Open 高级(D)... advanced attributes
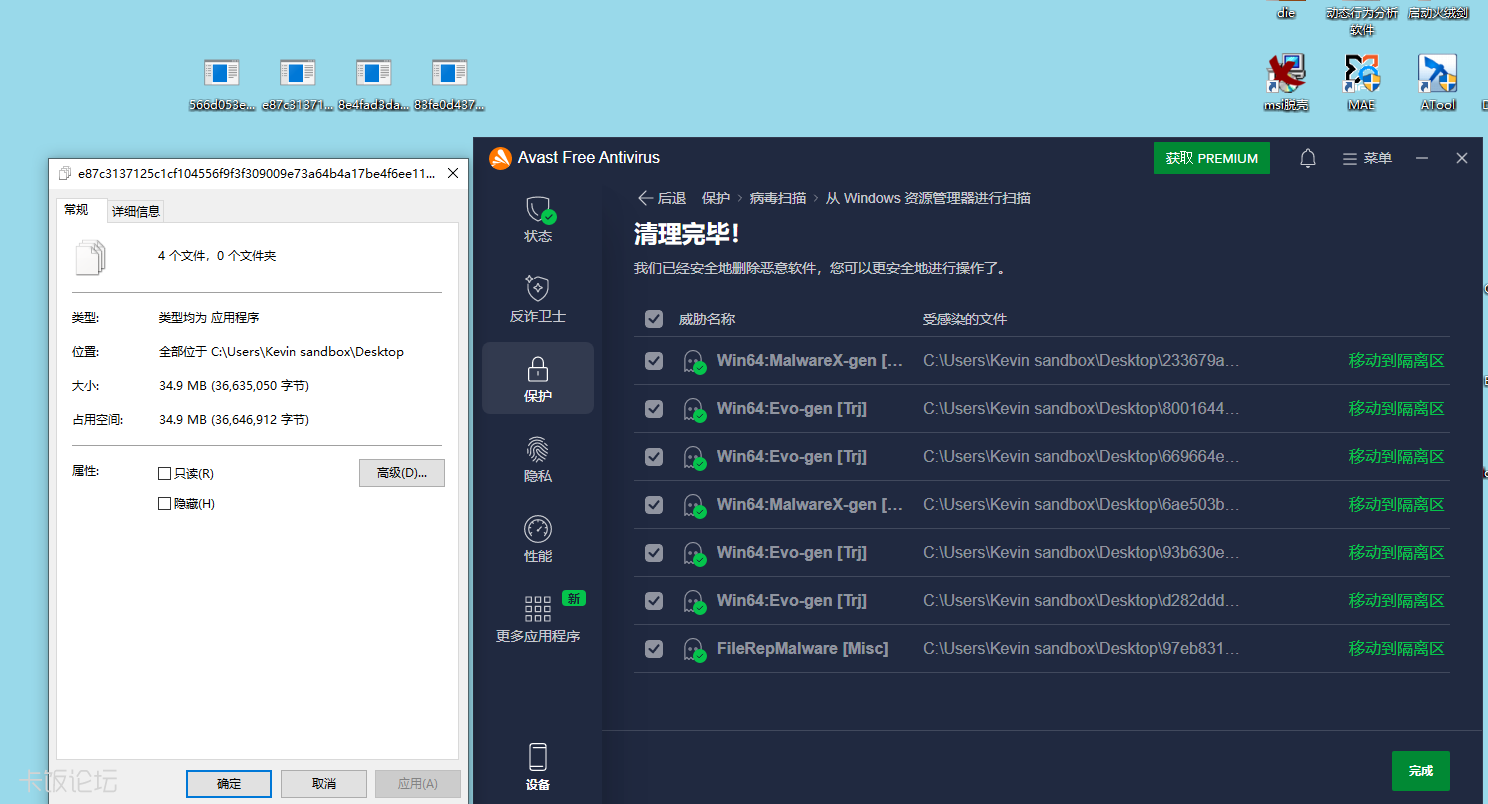 coord(402,473)
